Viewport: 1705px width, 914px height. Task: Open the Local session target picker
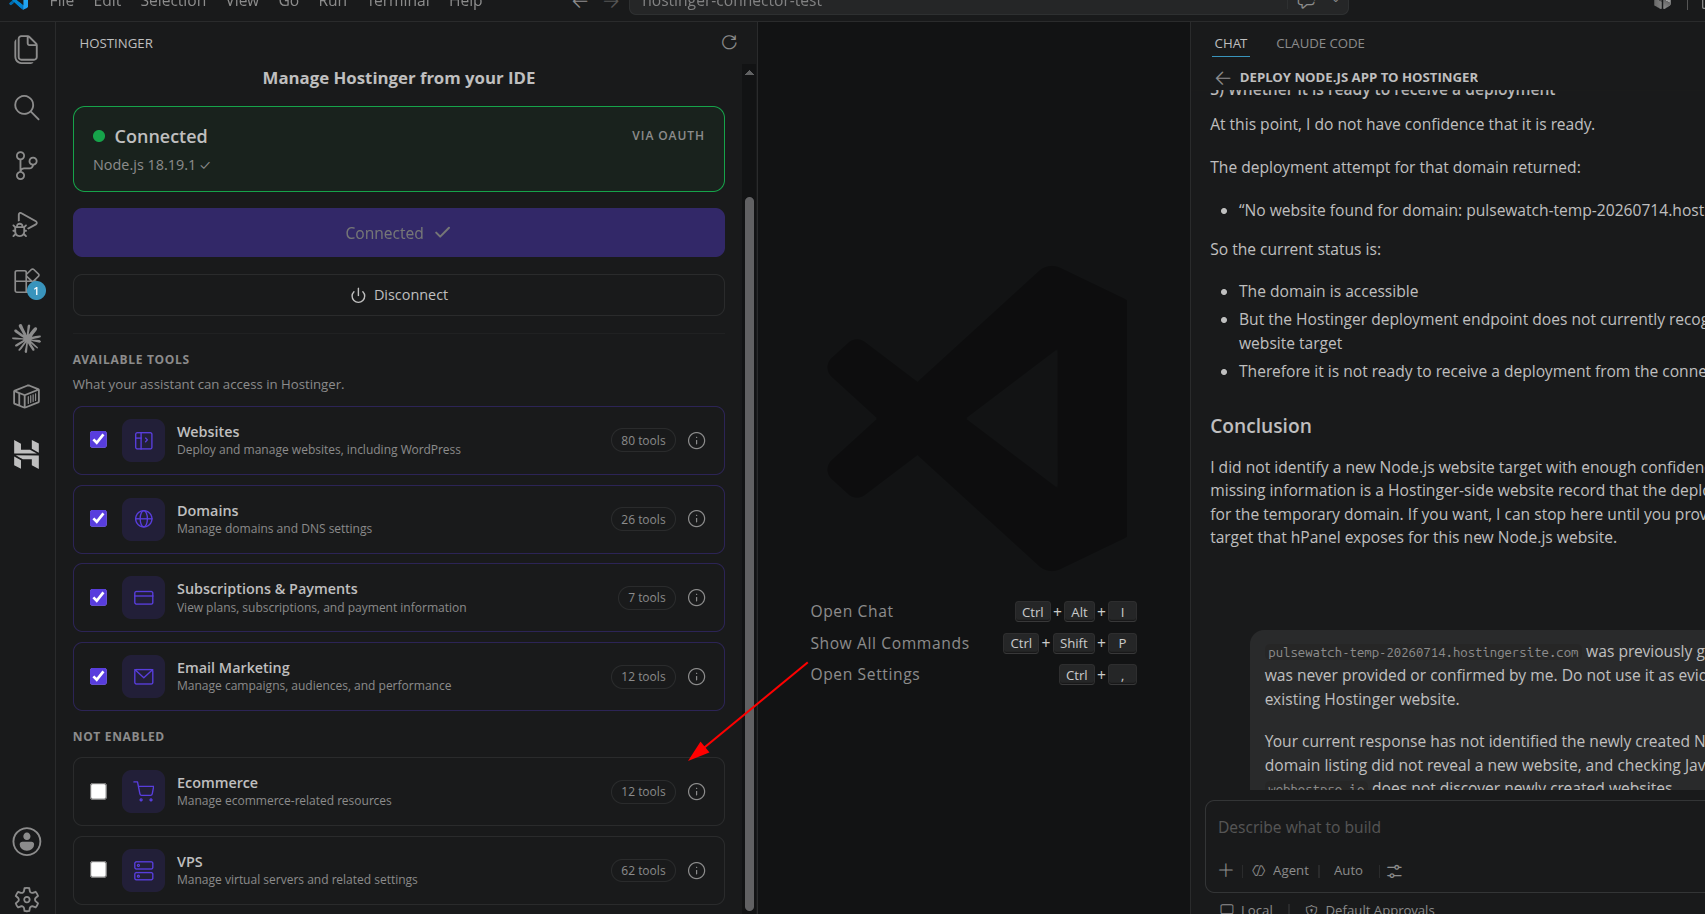click(x=1247, y=908)
